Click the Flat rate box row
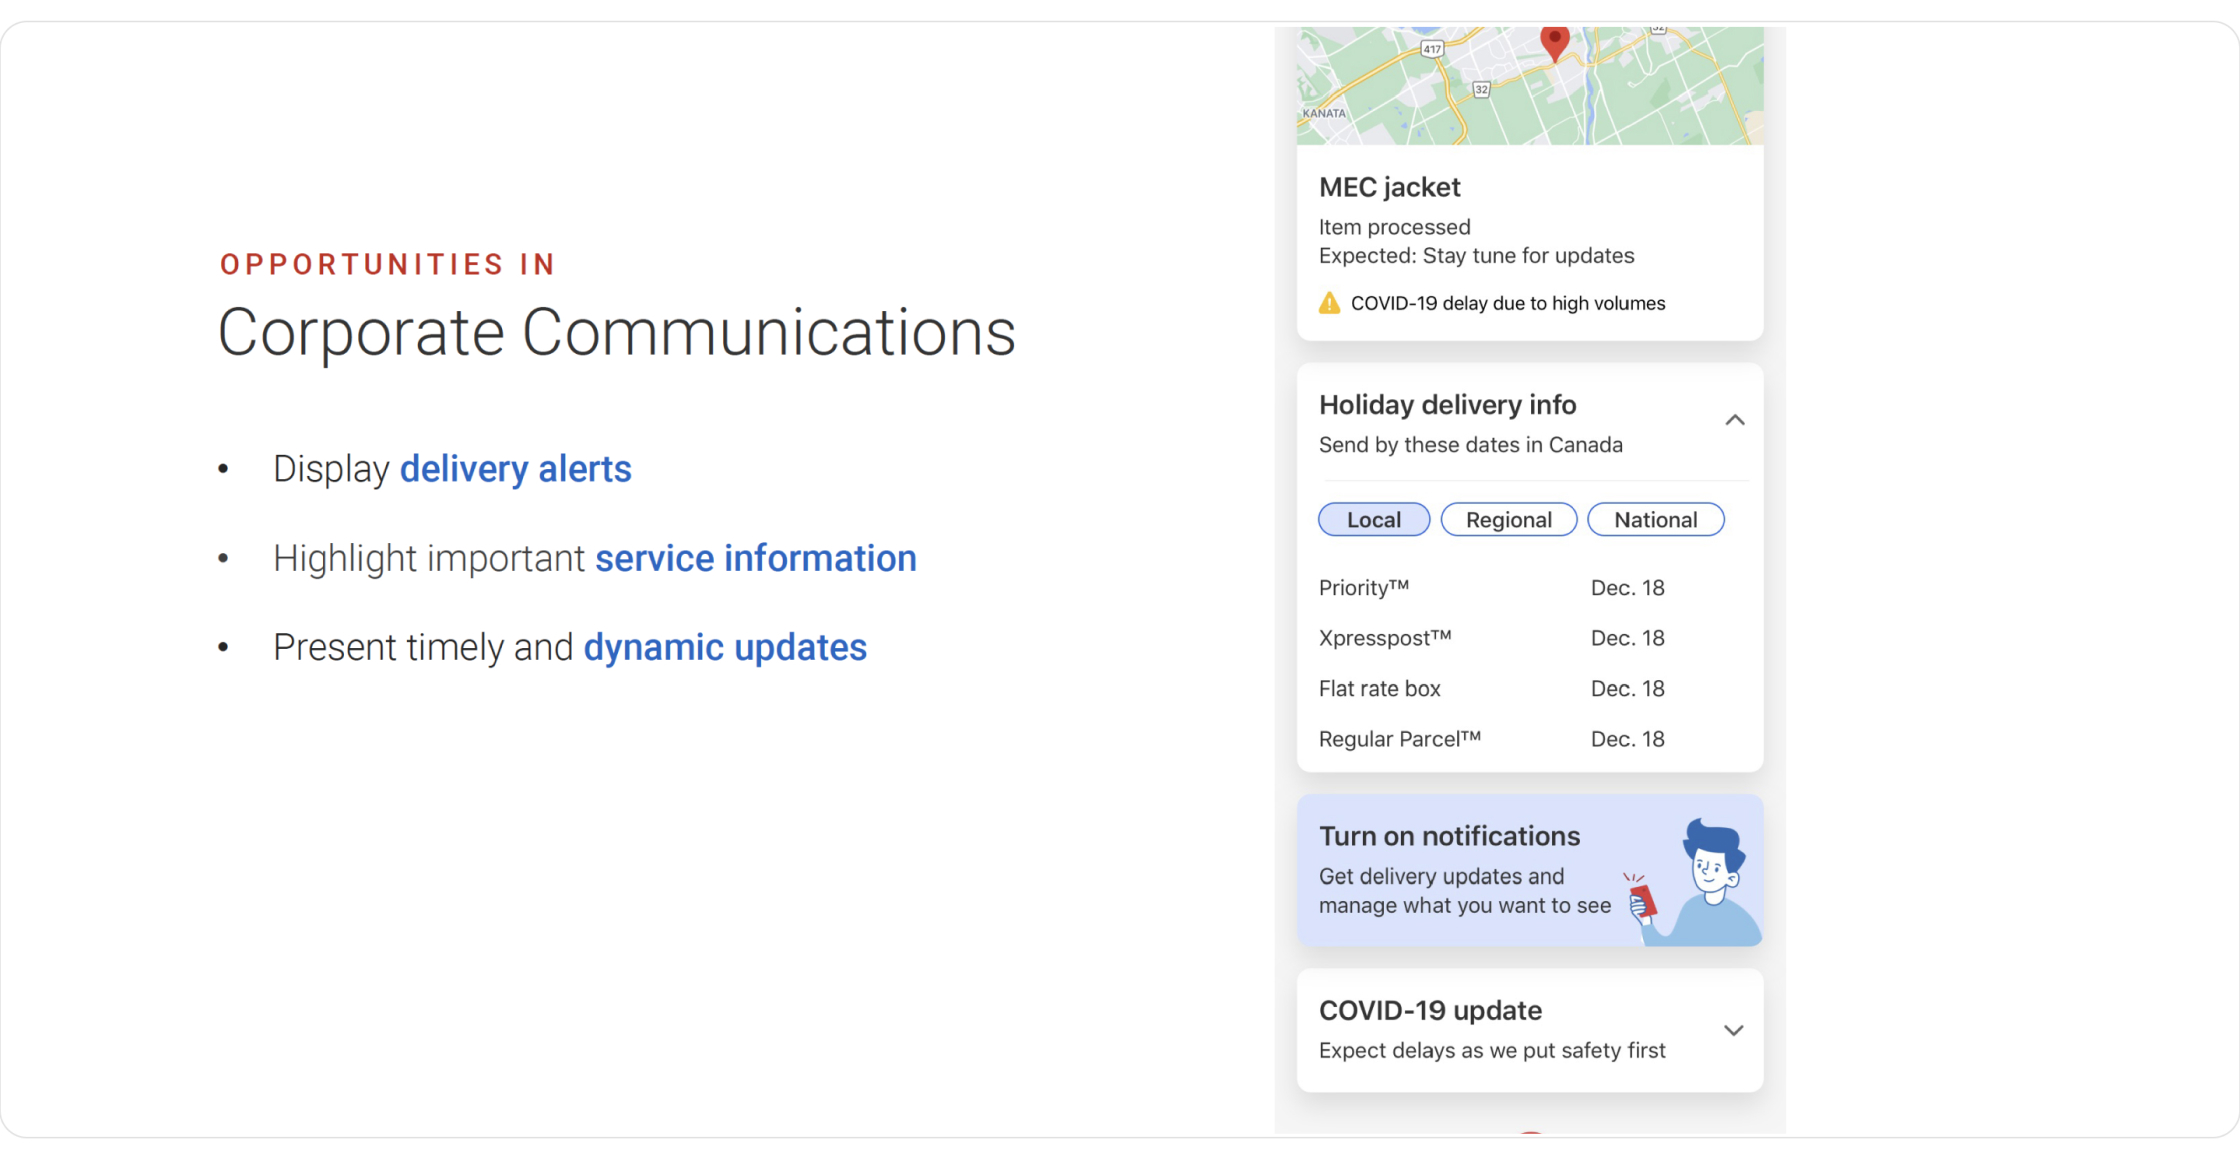 [1490, 689]
